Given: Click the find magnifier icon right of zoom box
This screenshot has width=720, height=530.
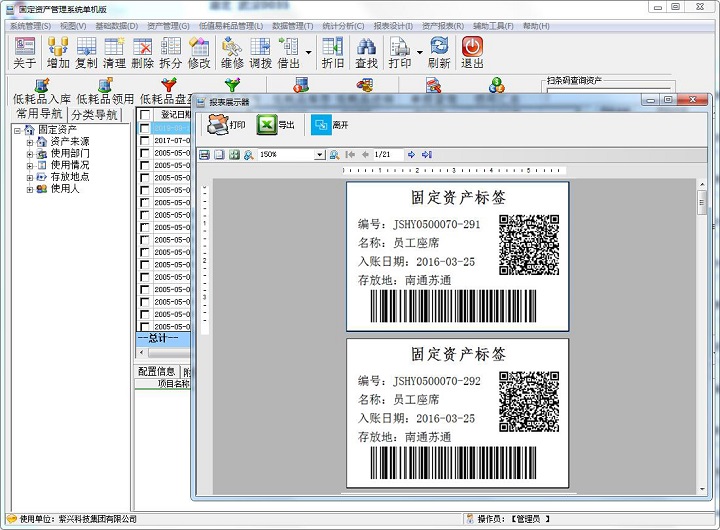Looking at the screenshot, I should click(334, 155).
